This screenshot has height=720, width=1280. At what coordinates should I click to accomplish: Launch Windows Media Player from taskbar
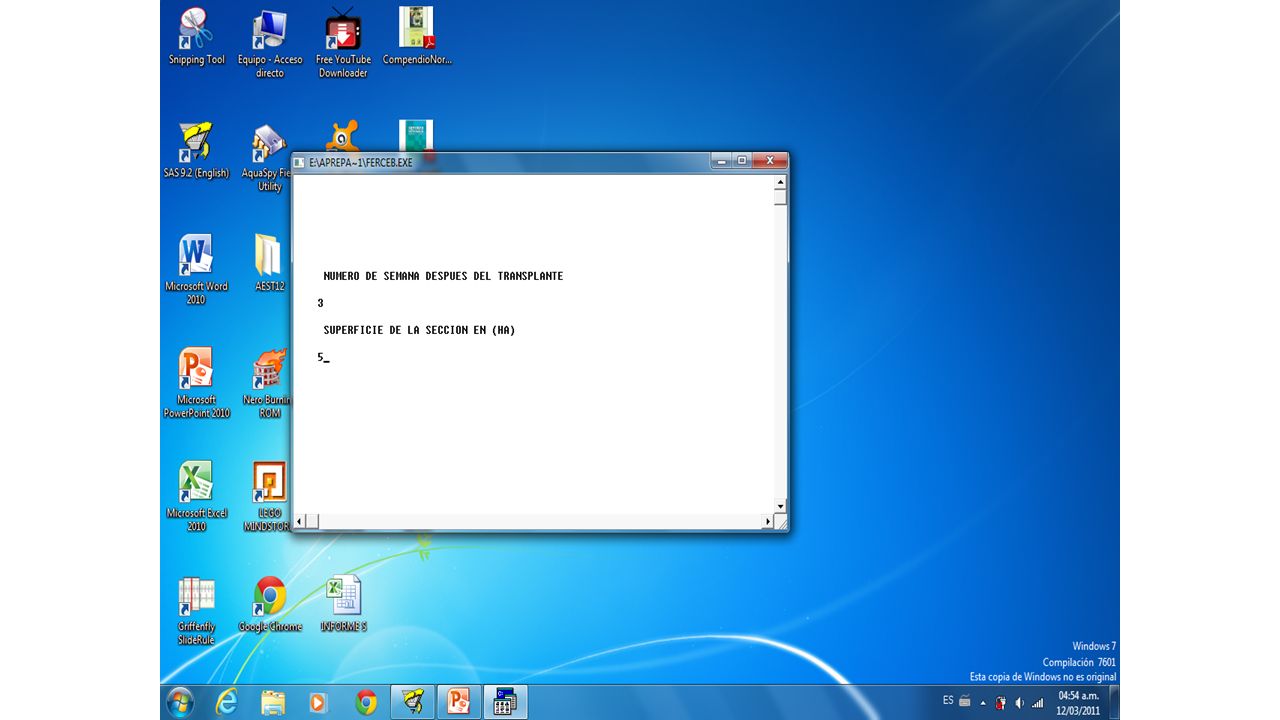(x=319, y=703)
